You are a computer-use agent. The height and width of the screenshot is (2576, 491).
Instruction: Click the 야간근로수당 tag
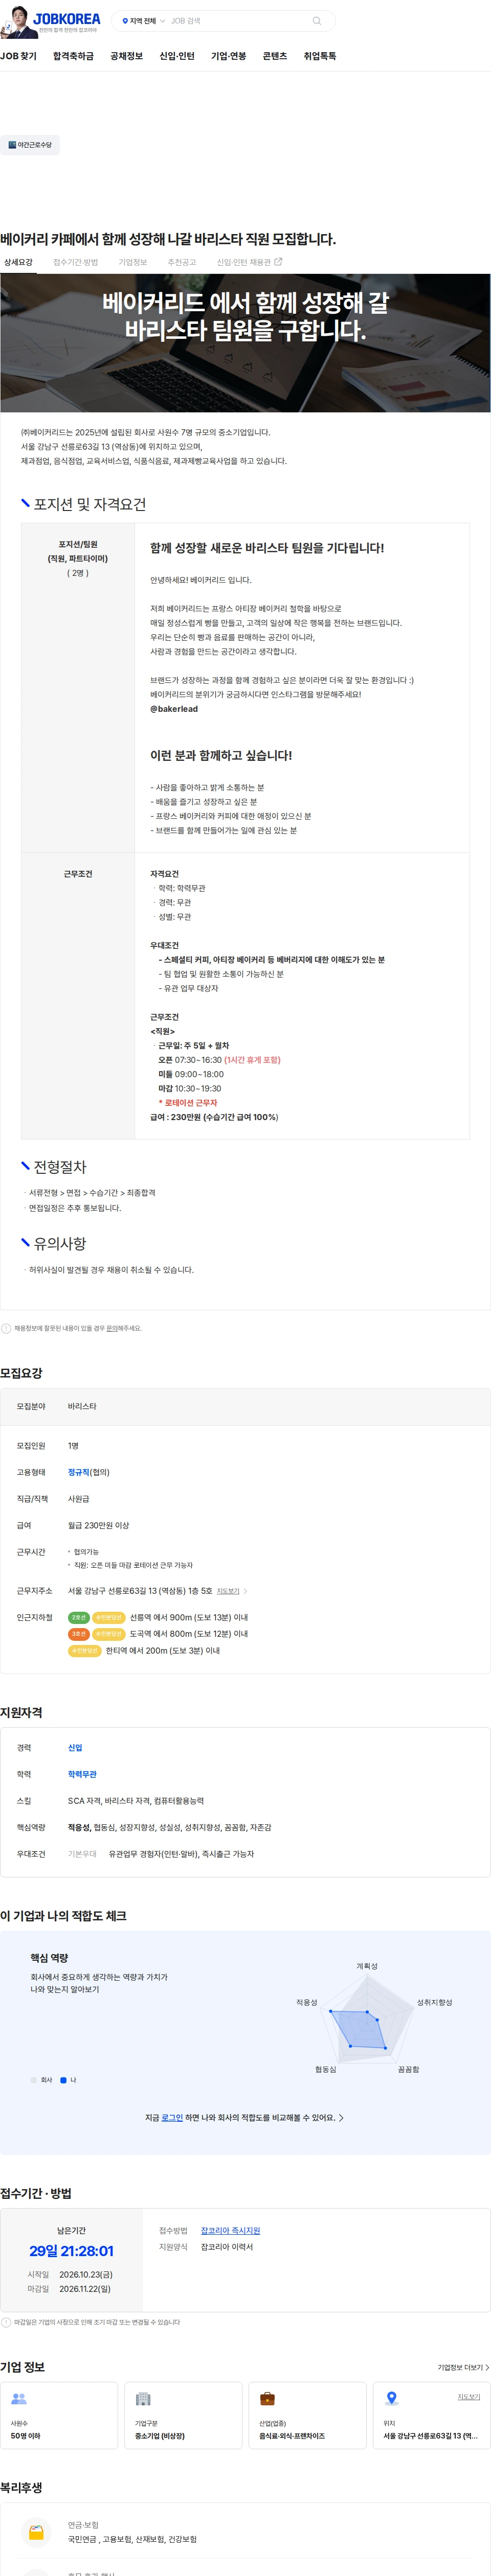(30, 145)
